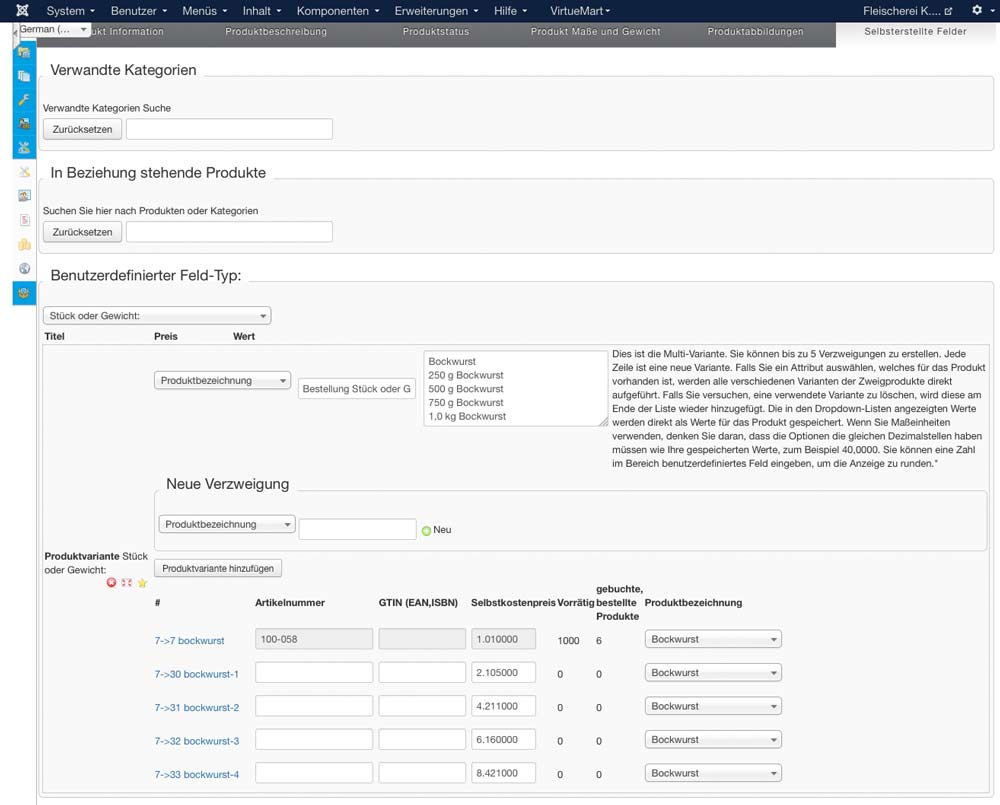Open the 'Stück oder Gewicht' dropdown
Image resolution: width=1000 pixels, height=805 pixels.
pyautogui.click(x=156, y=316)
